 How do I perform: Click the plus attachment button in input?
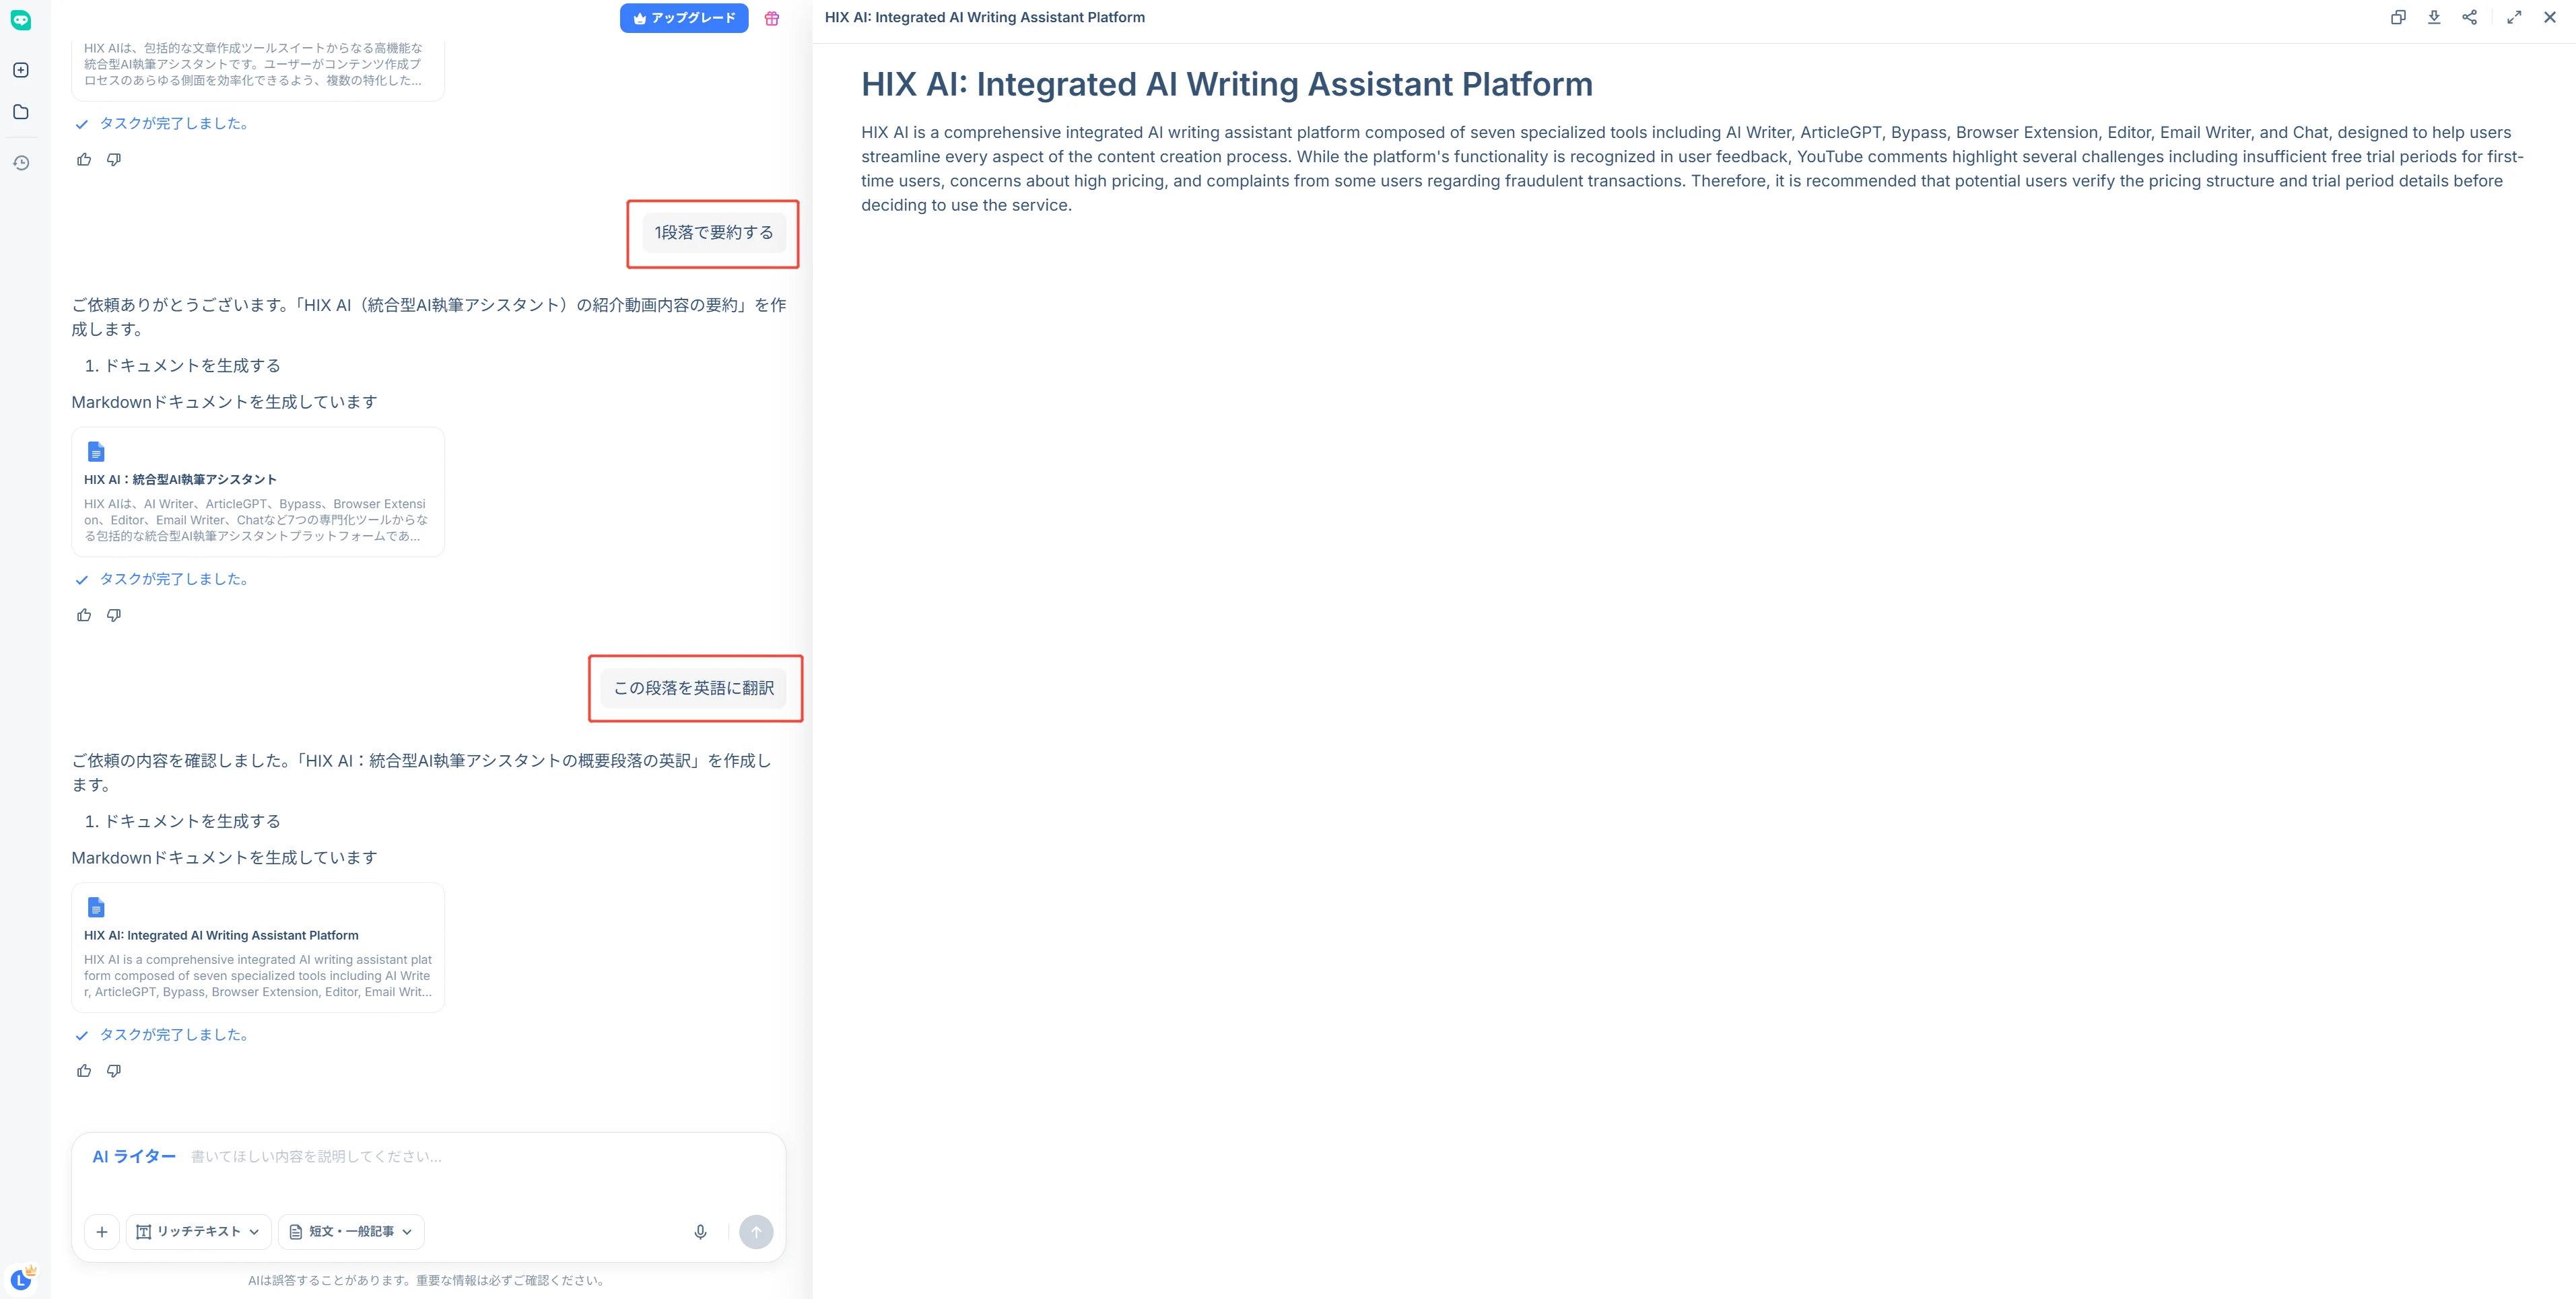[x=102, y=1232]
